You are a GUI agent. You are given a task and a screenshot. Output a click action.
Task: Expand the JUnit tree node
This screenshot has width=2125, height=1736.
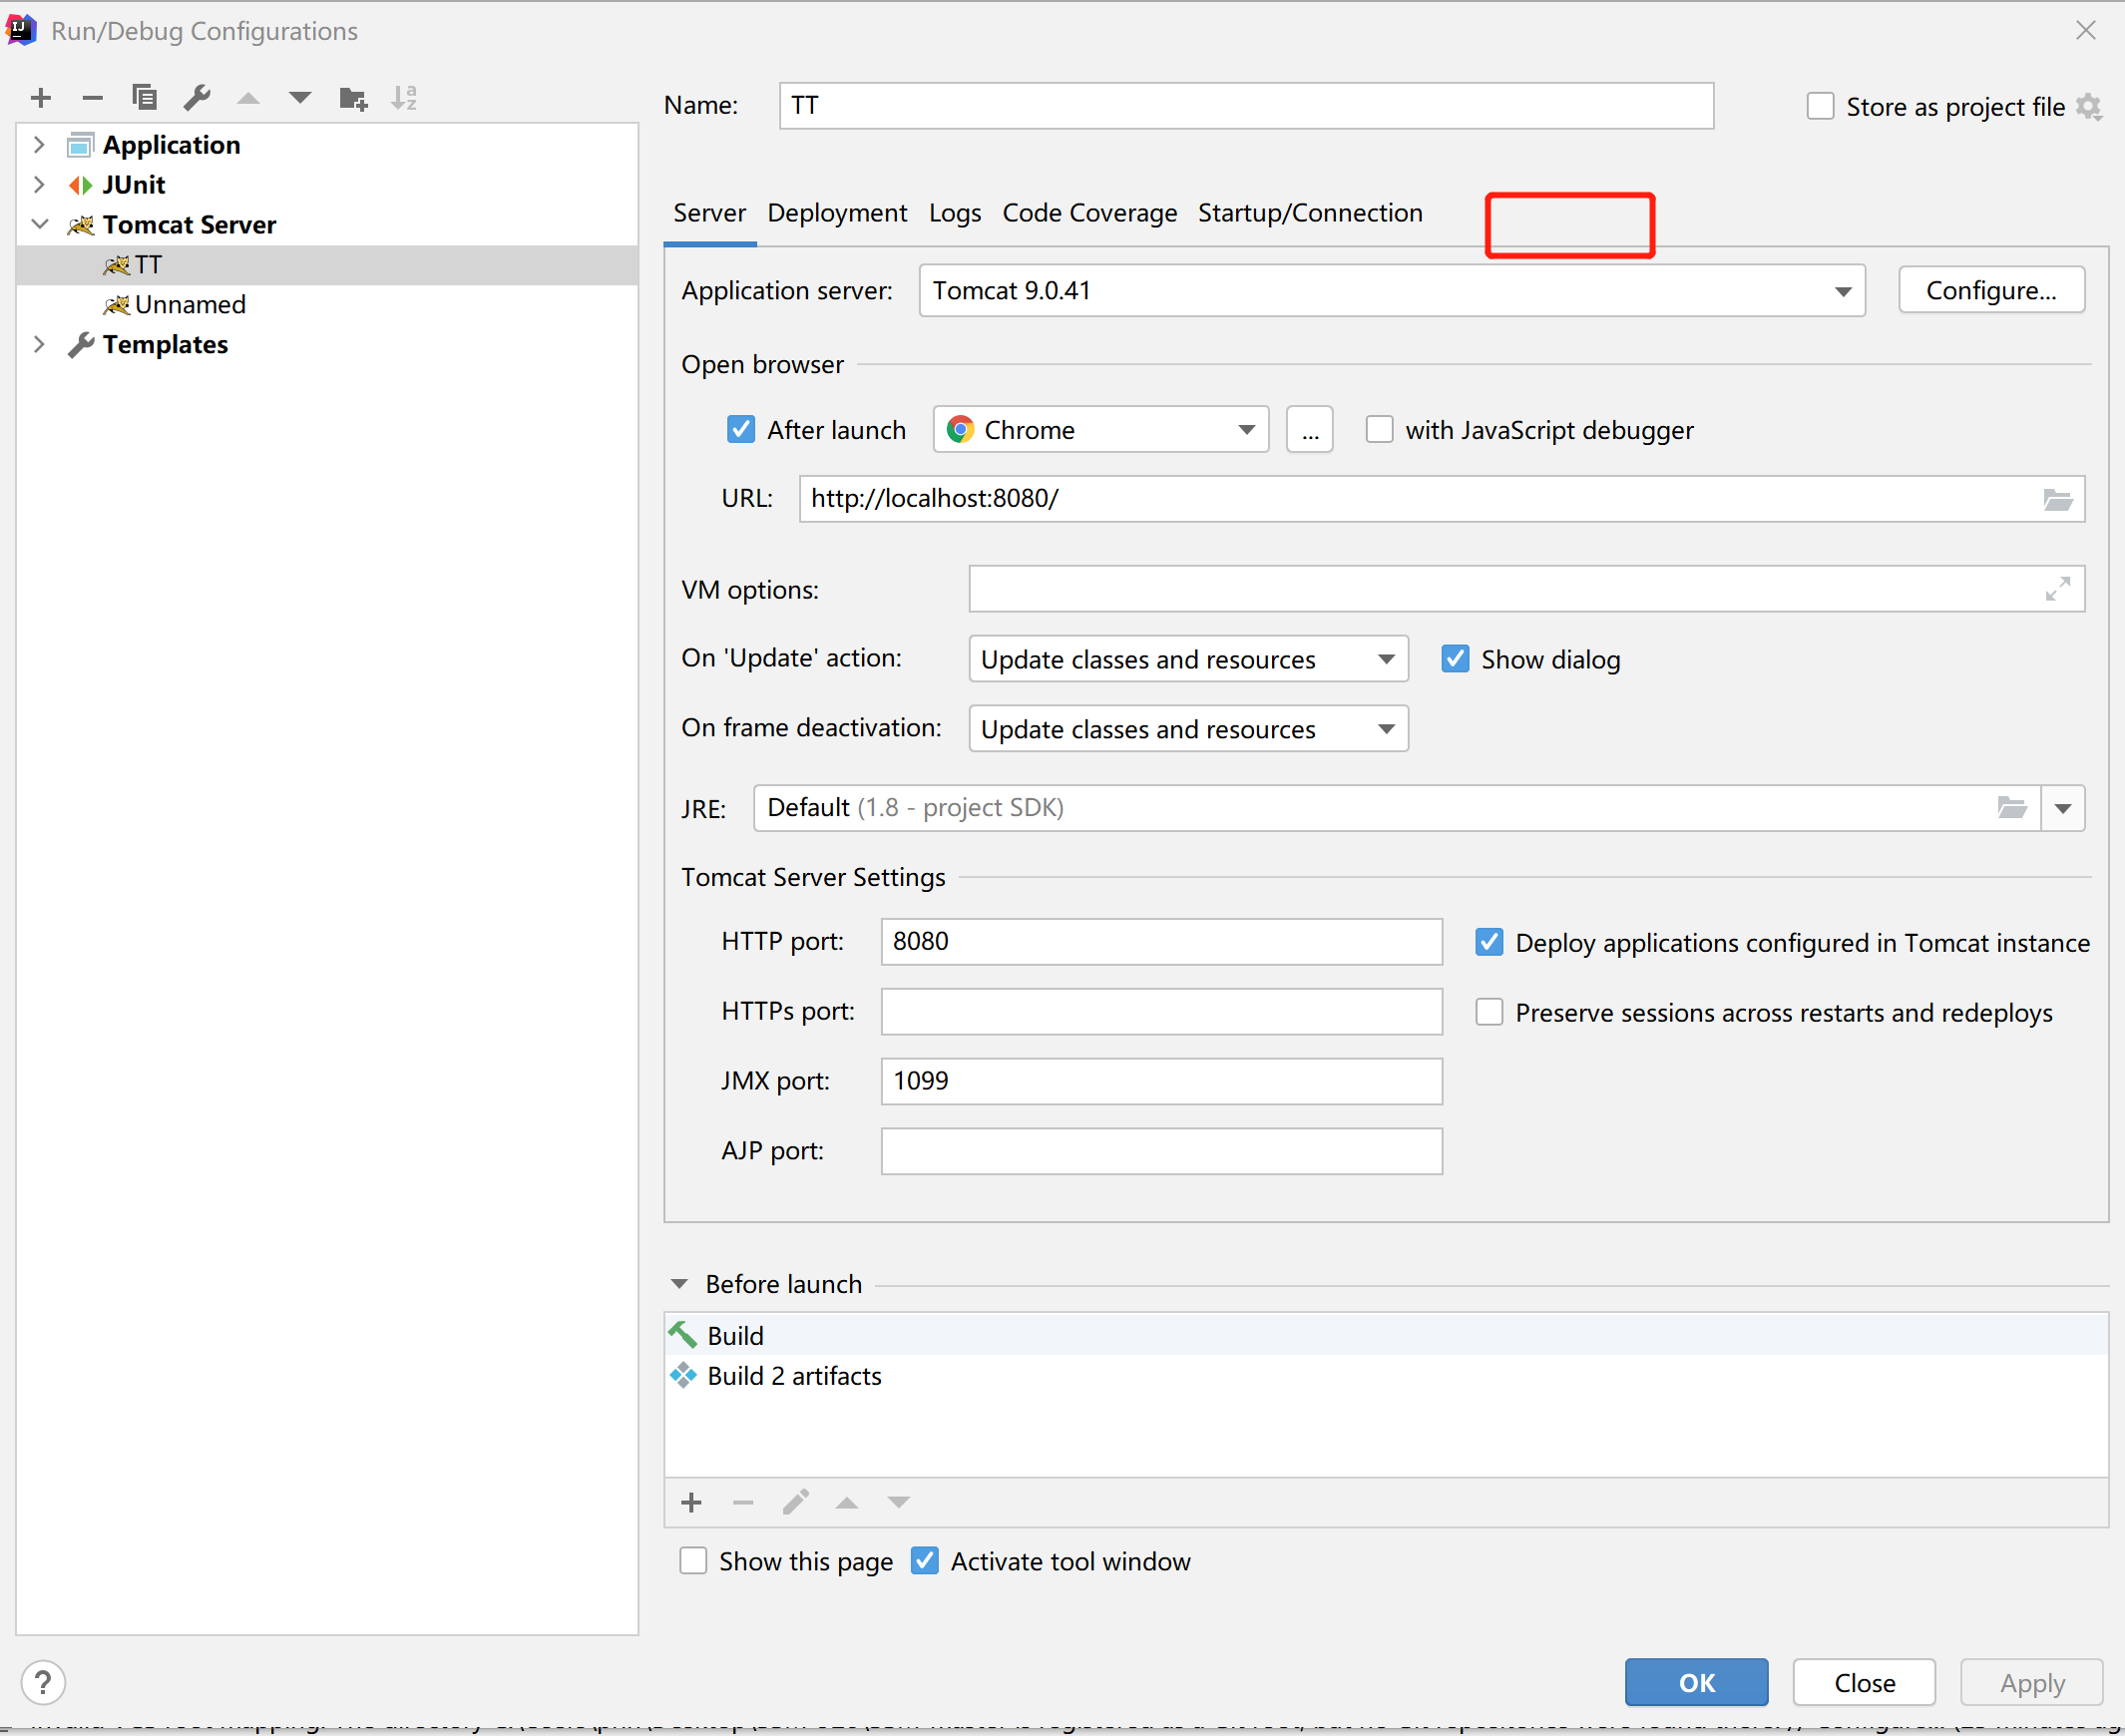(39, 185)
